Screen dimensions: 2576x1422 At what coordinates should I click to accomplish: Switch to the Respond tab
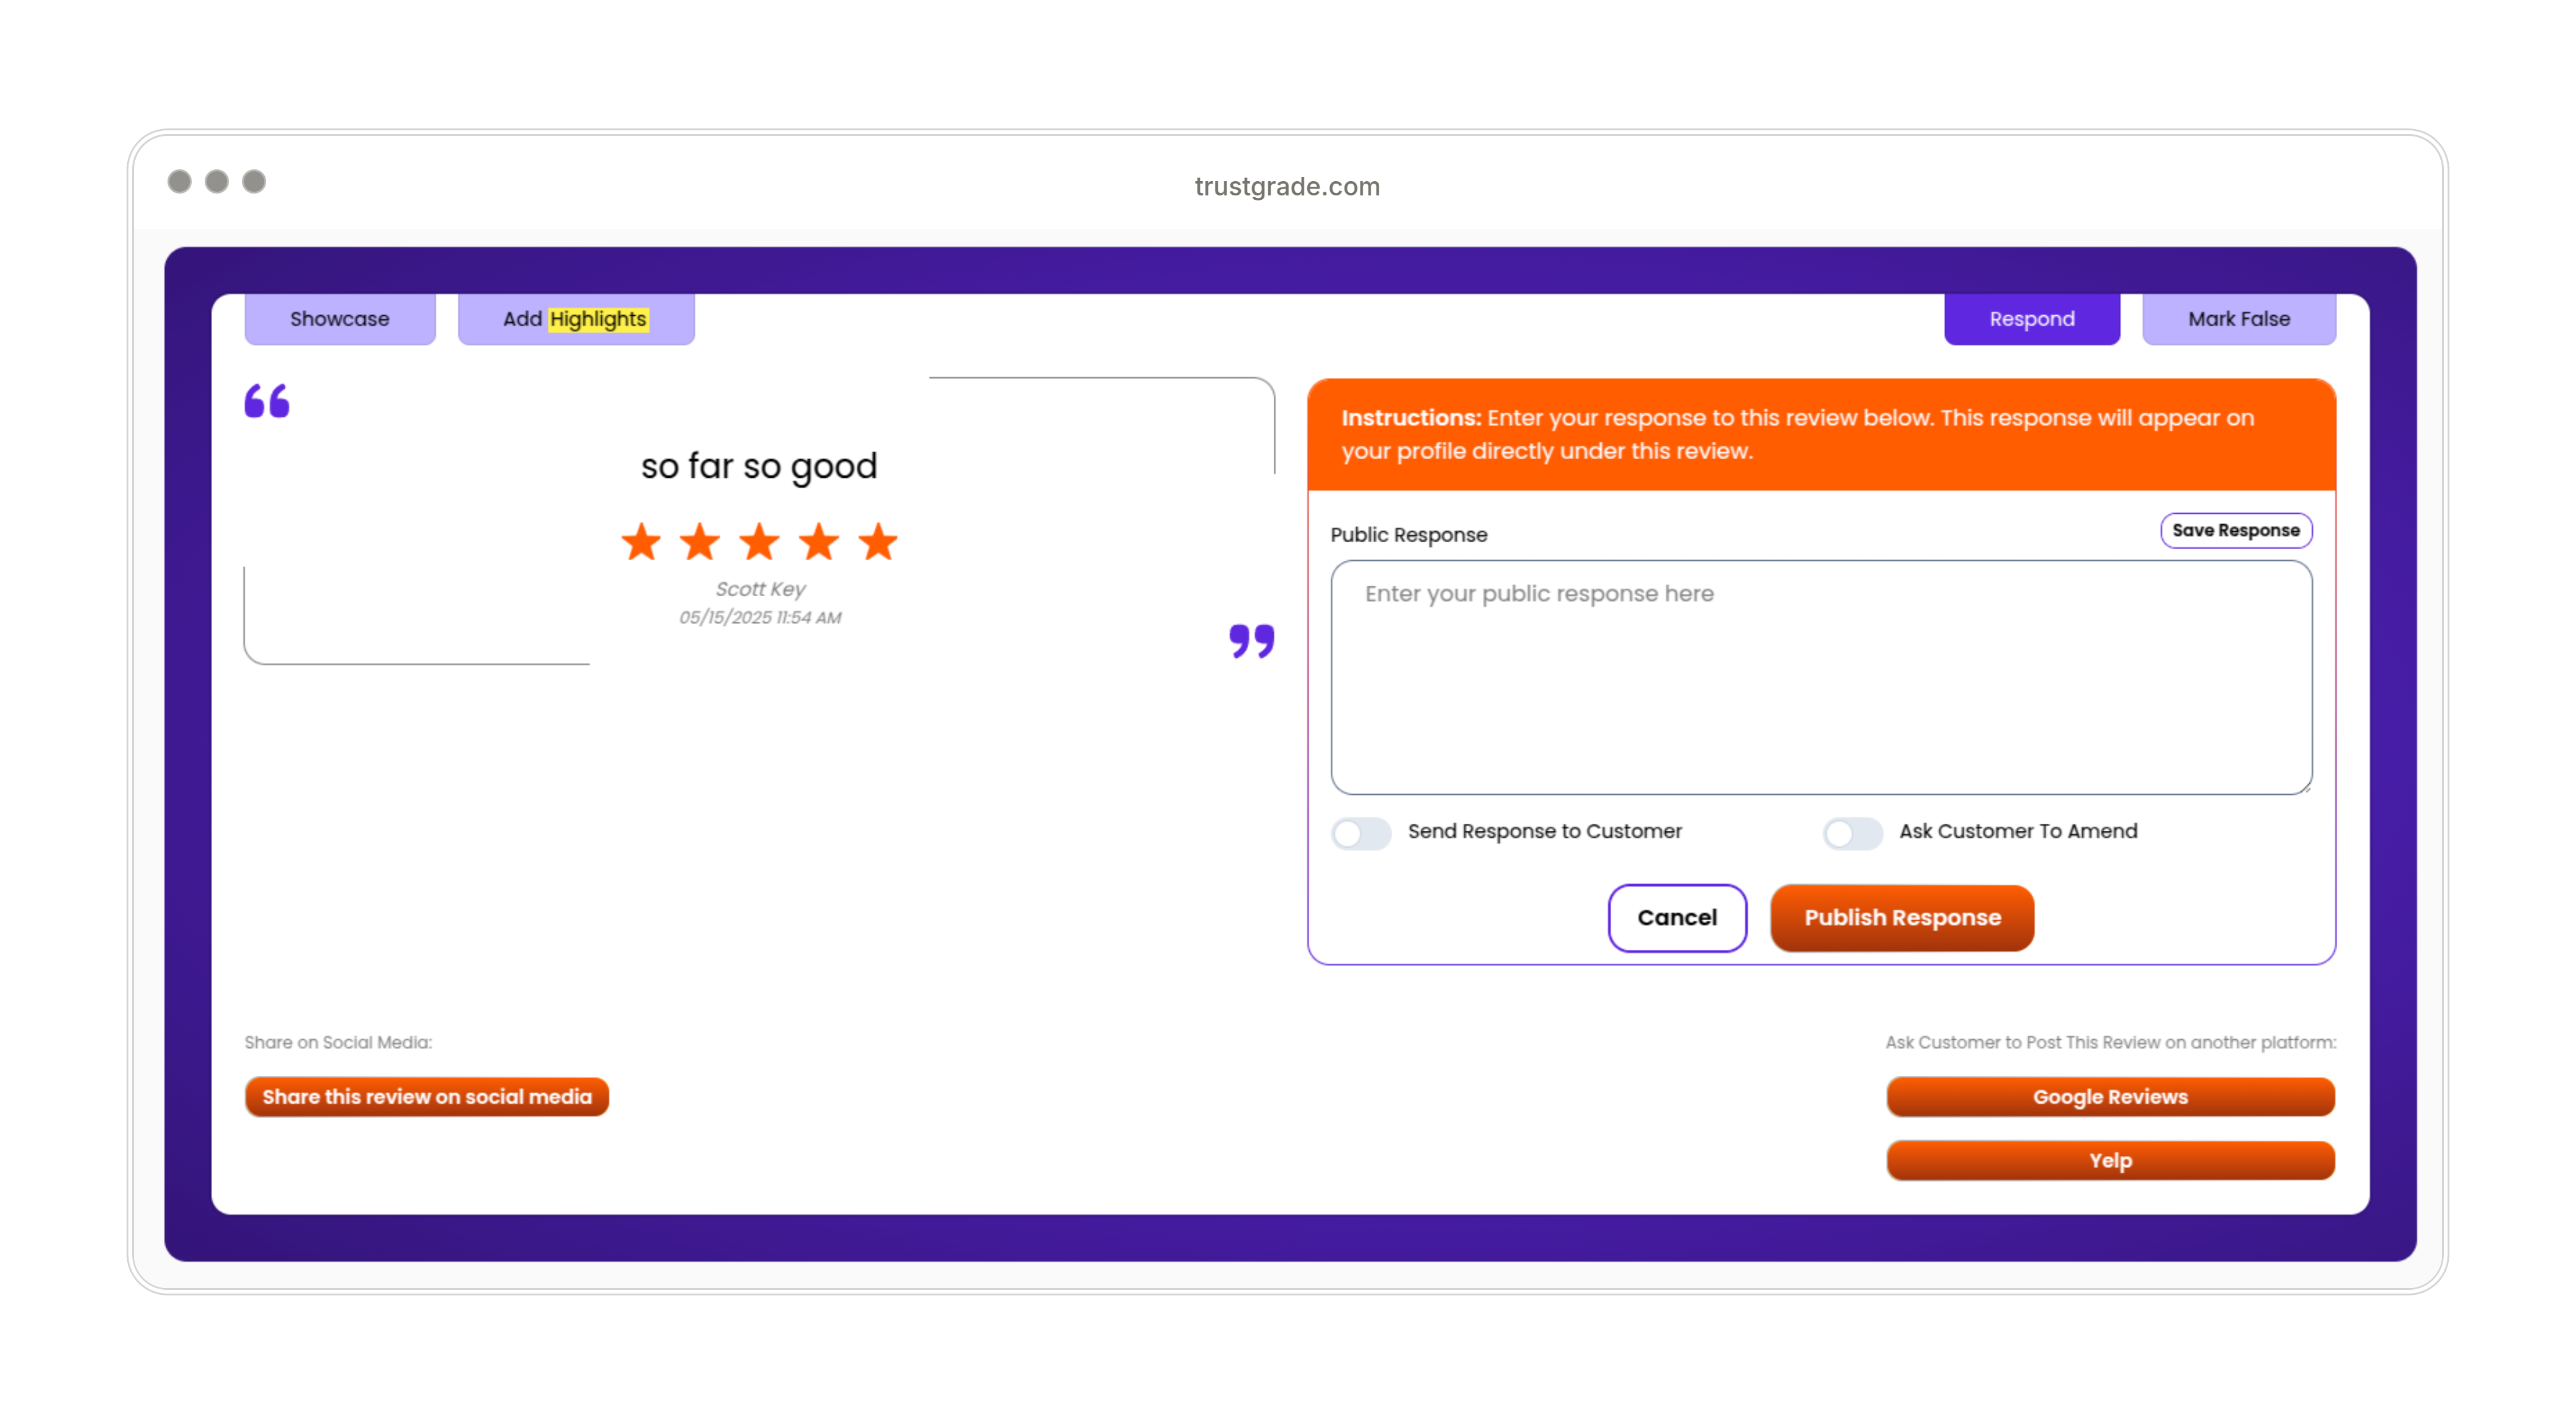pos(2032,319)
